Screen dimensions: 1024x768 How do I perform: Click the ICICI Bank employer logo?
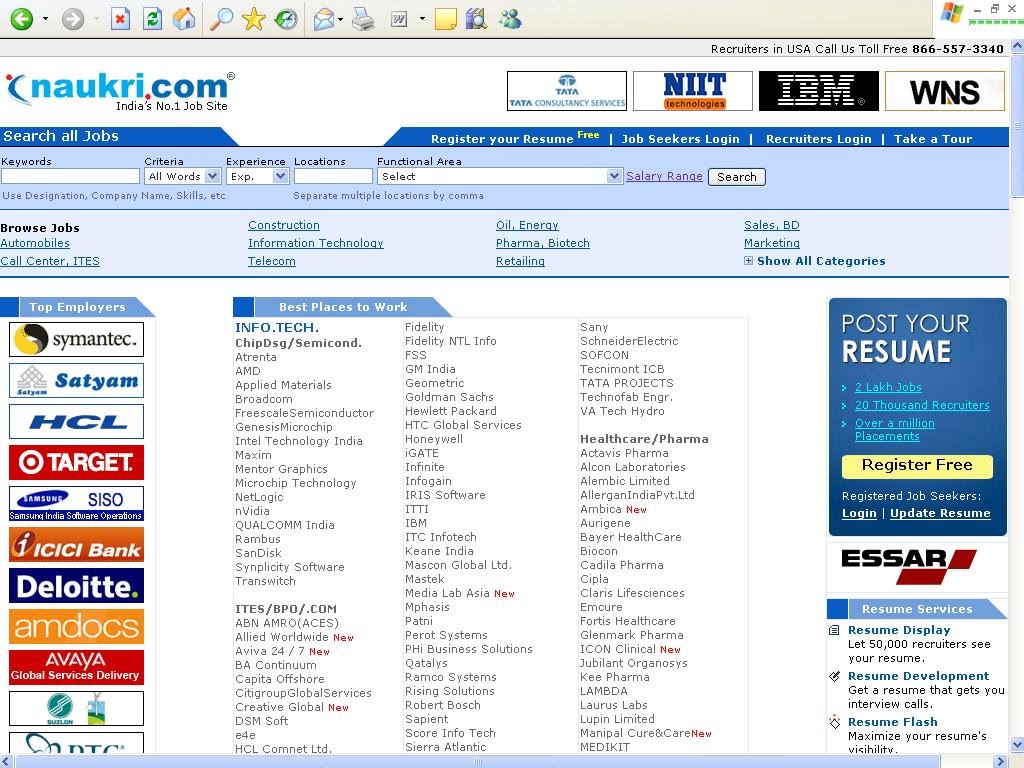[76, 545]
